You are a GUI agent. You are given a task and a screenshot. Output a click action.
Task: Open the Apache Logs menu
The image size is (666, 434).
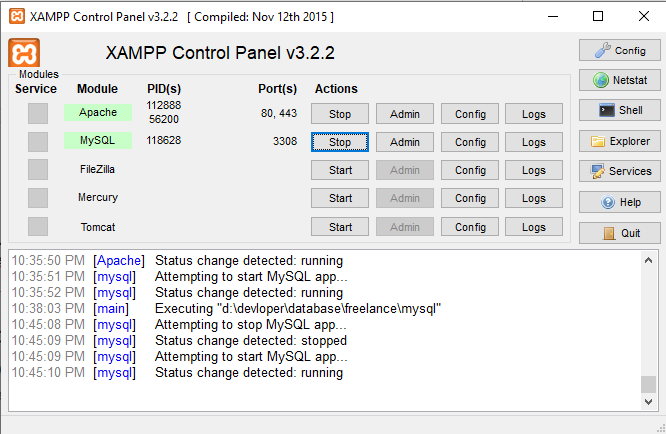click(534, 114)
